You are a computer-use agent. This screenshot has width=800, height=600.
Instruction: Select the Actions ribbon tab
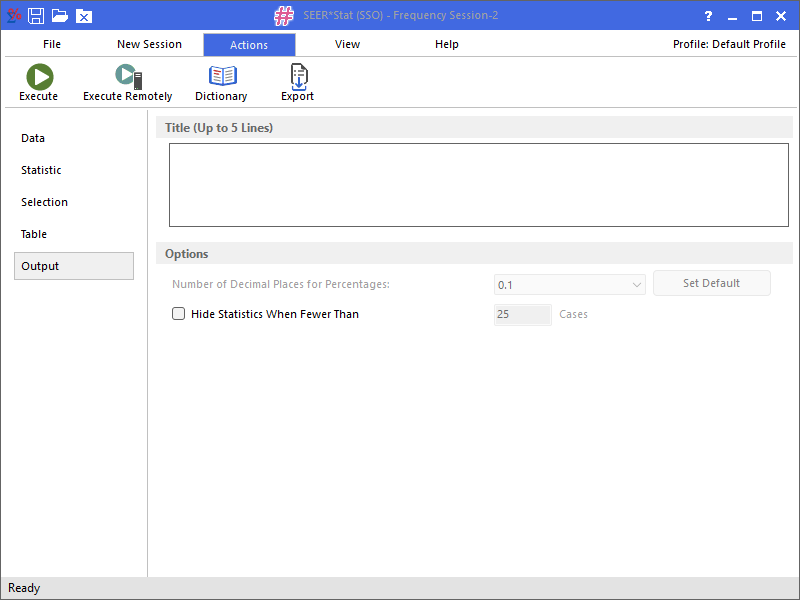pyautogui.click(x=249, y=45)
